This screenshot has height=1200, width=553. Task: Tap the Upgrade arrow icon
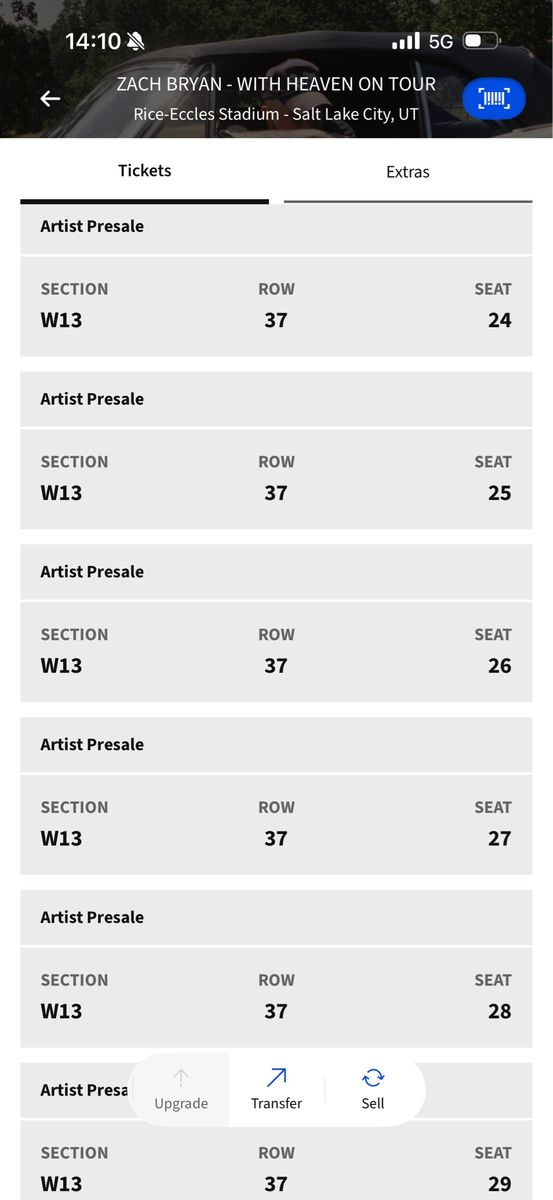pos(181,1077)
